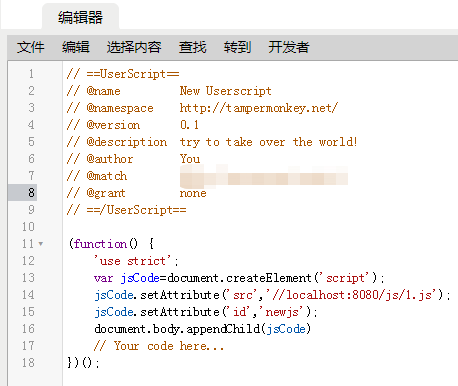Open the 开发者 menu

tap(289, 47)
